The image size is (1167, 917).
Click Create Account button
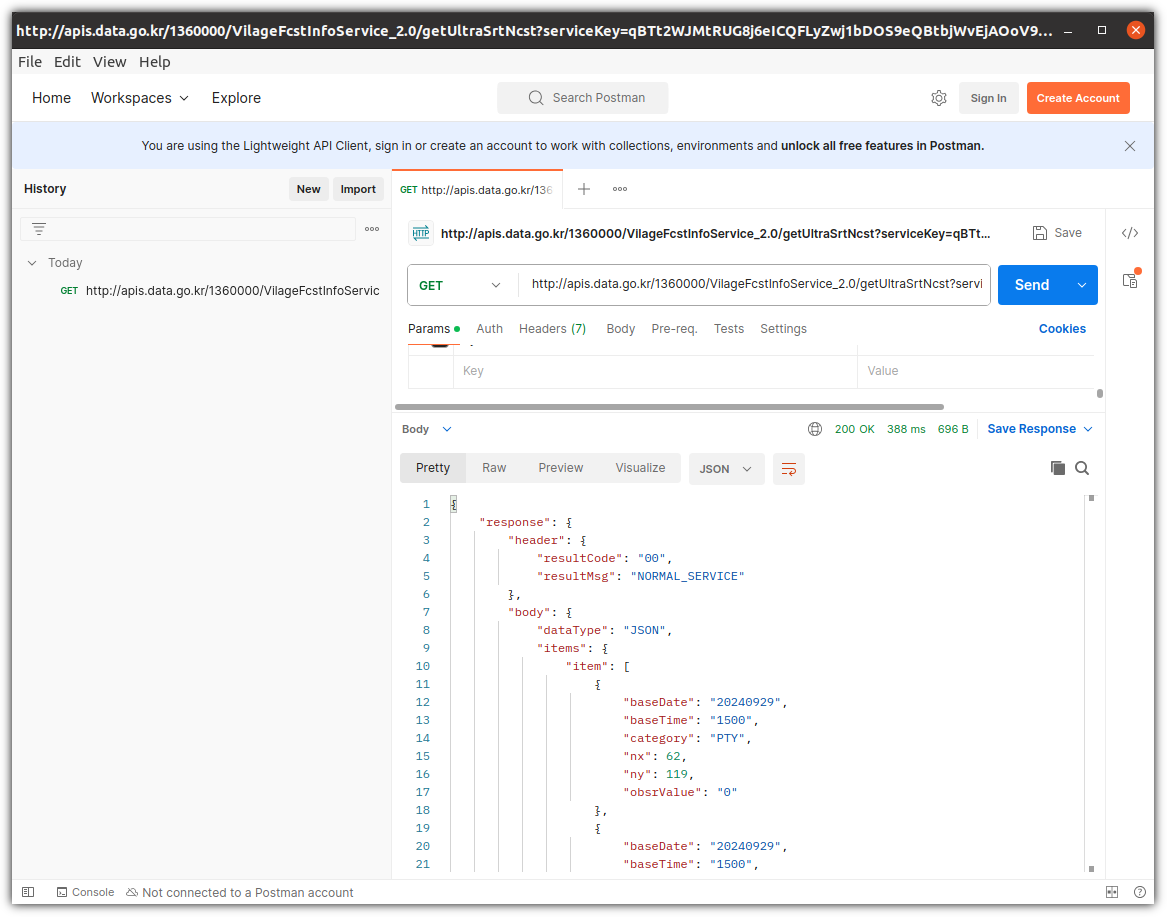(1078, 98)
